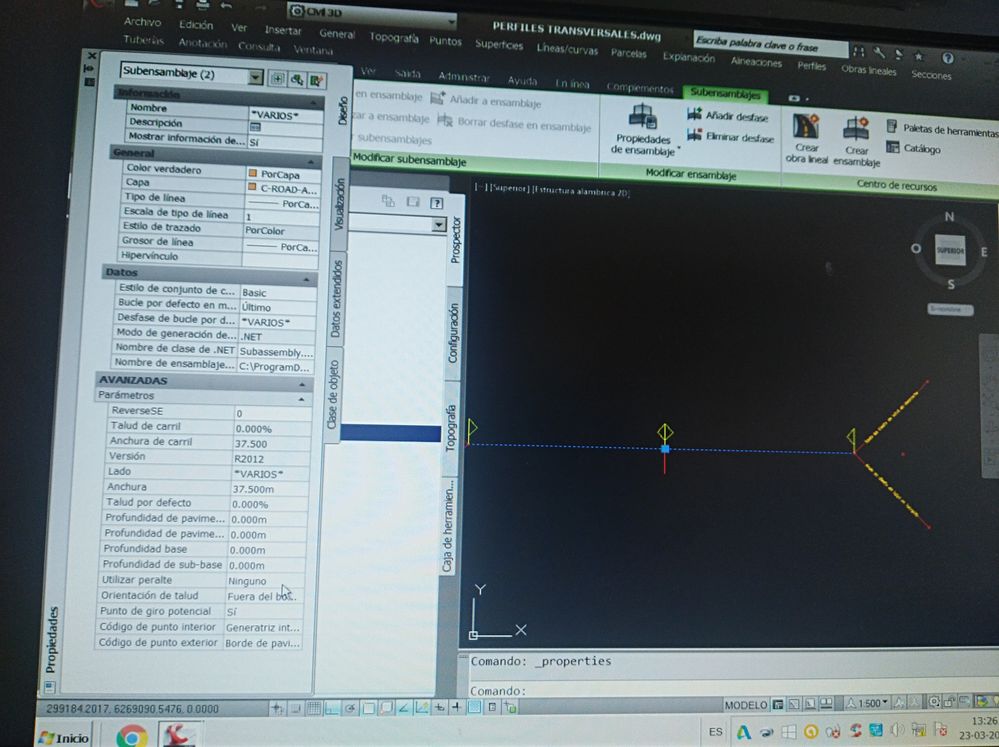Expand the Propiedades de ensamblaje dropdown arrow
Viewport: 999px width, 747px height.
point(679,150)
